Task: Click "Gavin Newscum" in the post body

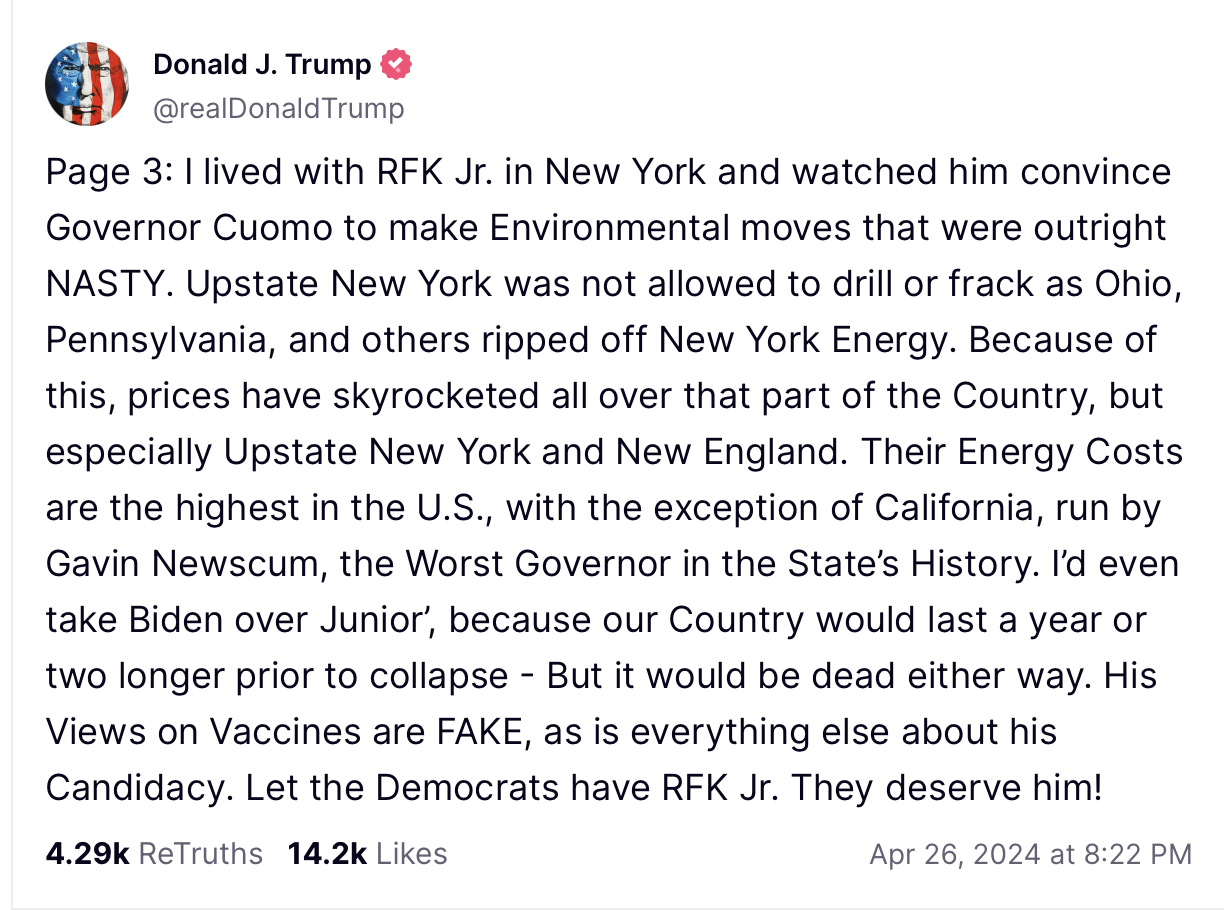Action: click(x=182, y=564)
